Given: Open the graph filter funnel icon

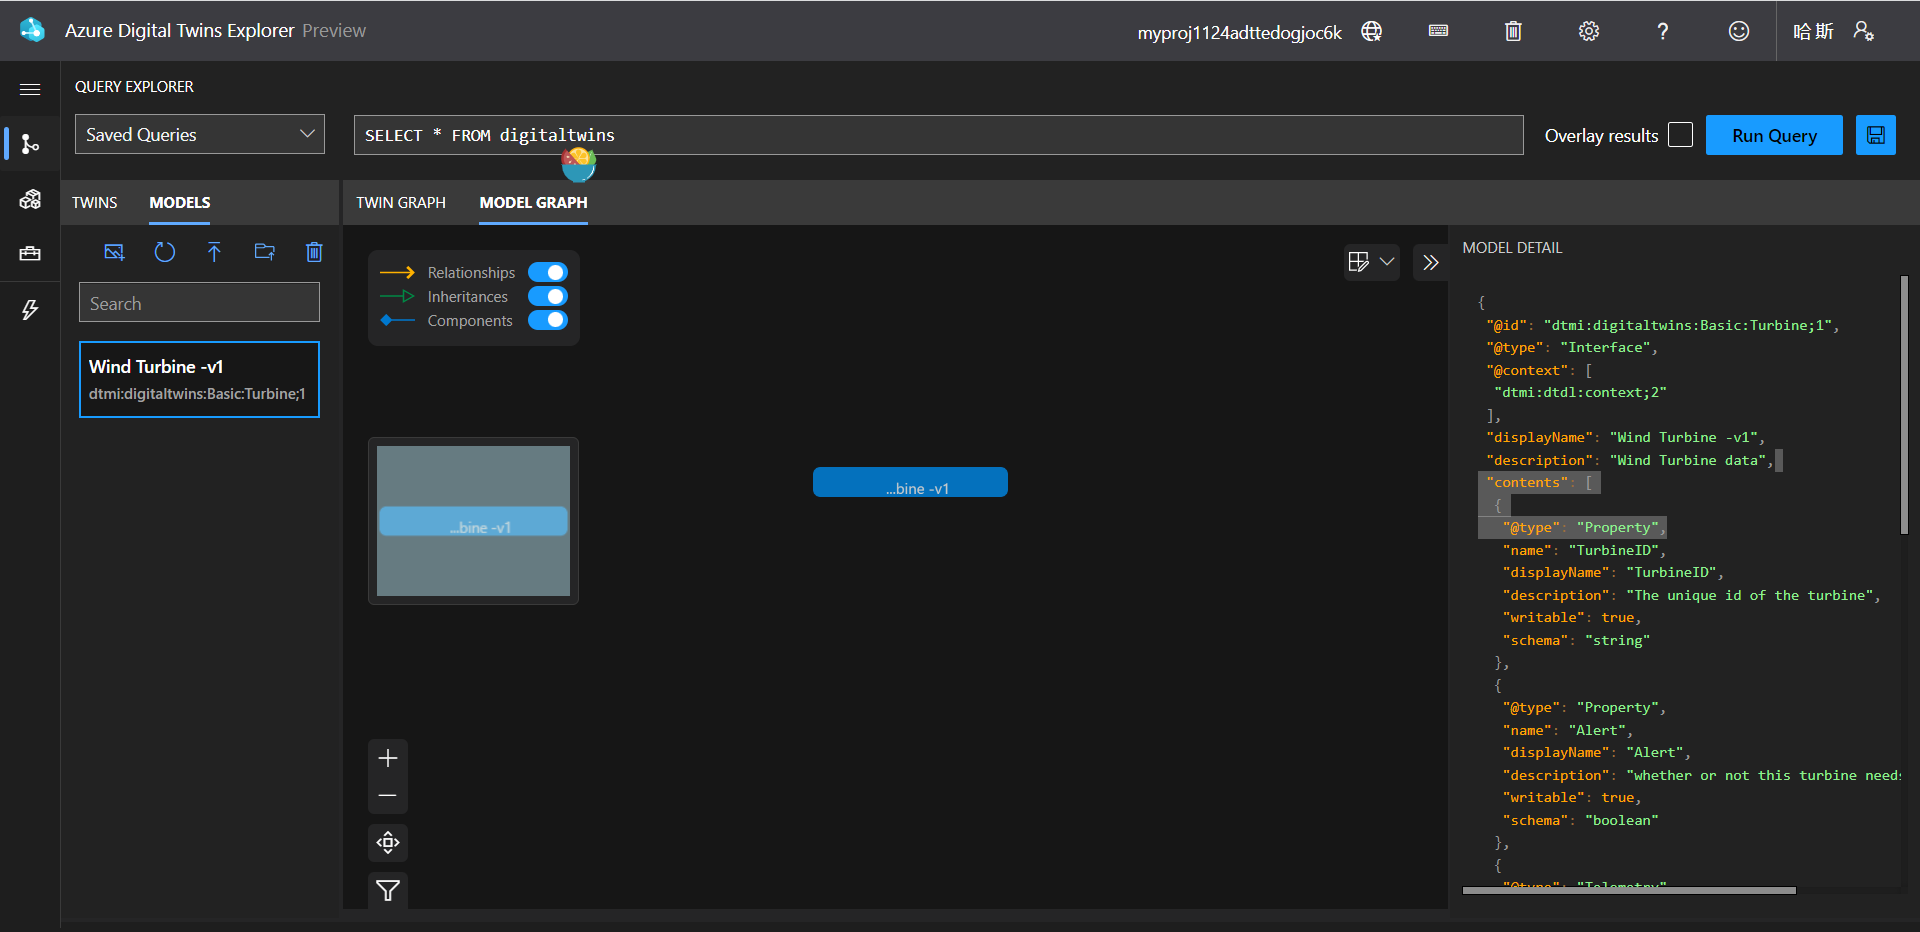Looking at the screenshot, I should (388, 890).
